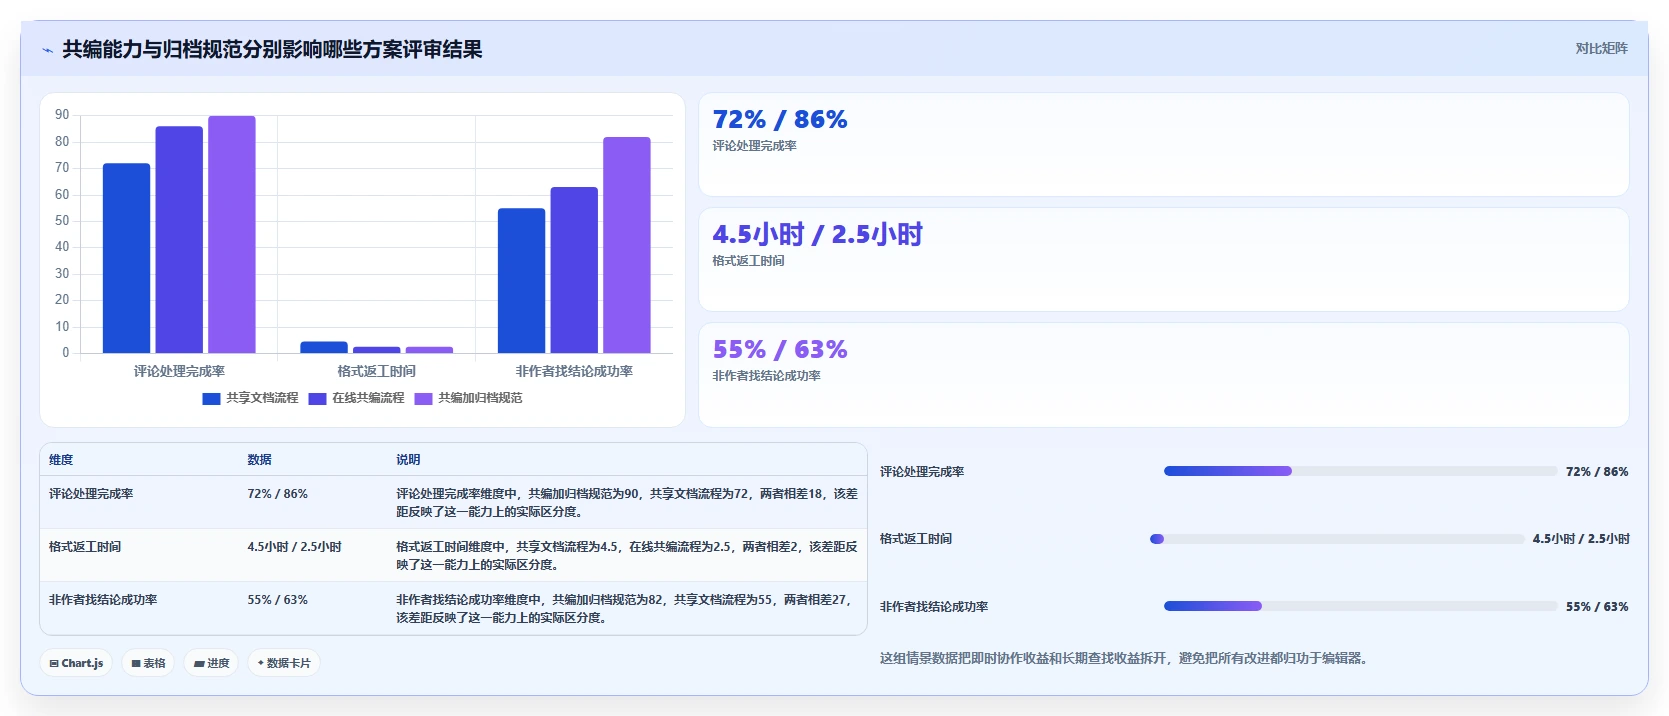Click the 在线共编流程 bar for 评论处理完成率

179,240
